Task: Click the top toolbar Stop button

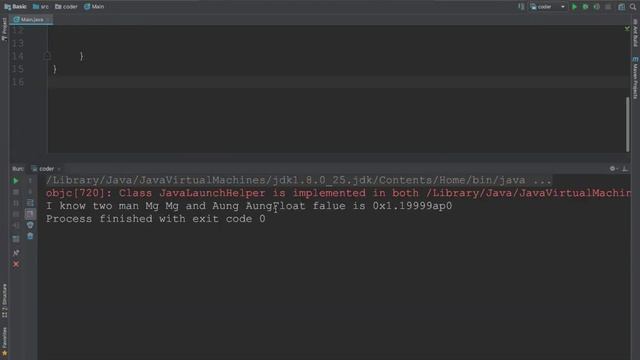Action: point(608,7)
